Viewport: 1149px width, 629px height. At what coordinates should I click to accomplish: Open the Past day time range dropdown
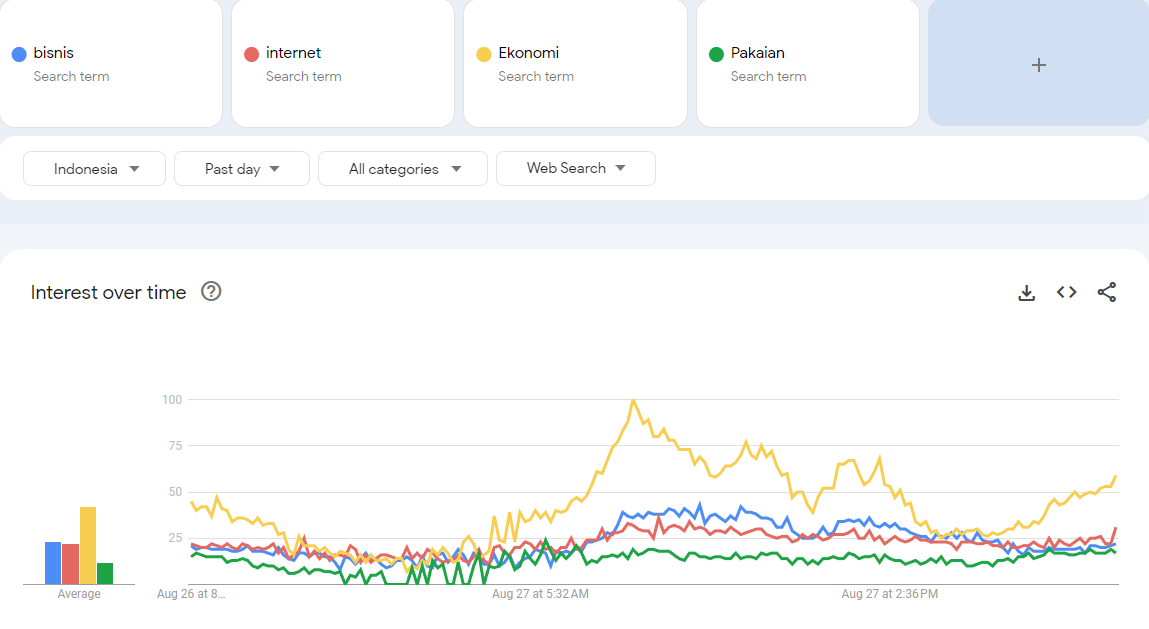241,168
